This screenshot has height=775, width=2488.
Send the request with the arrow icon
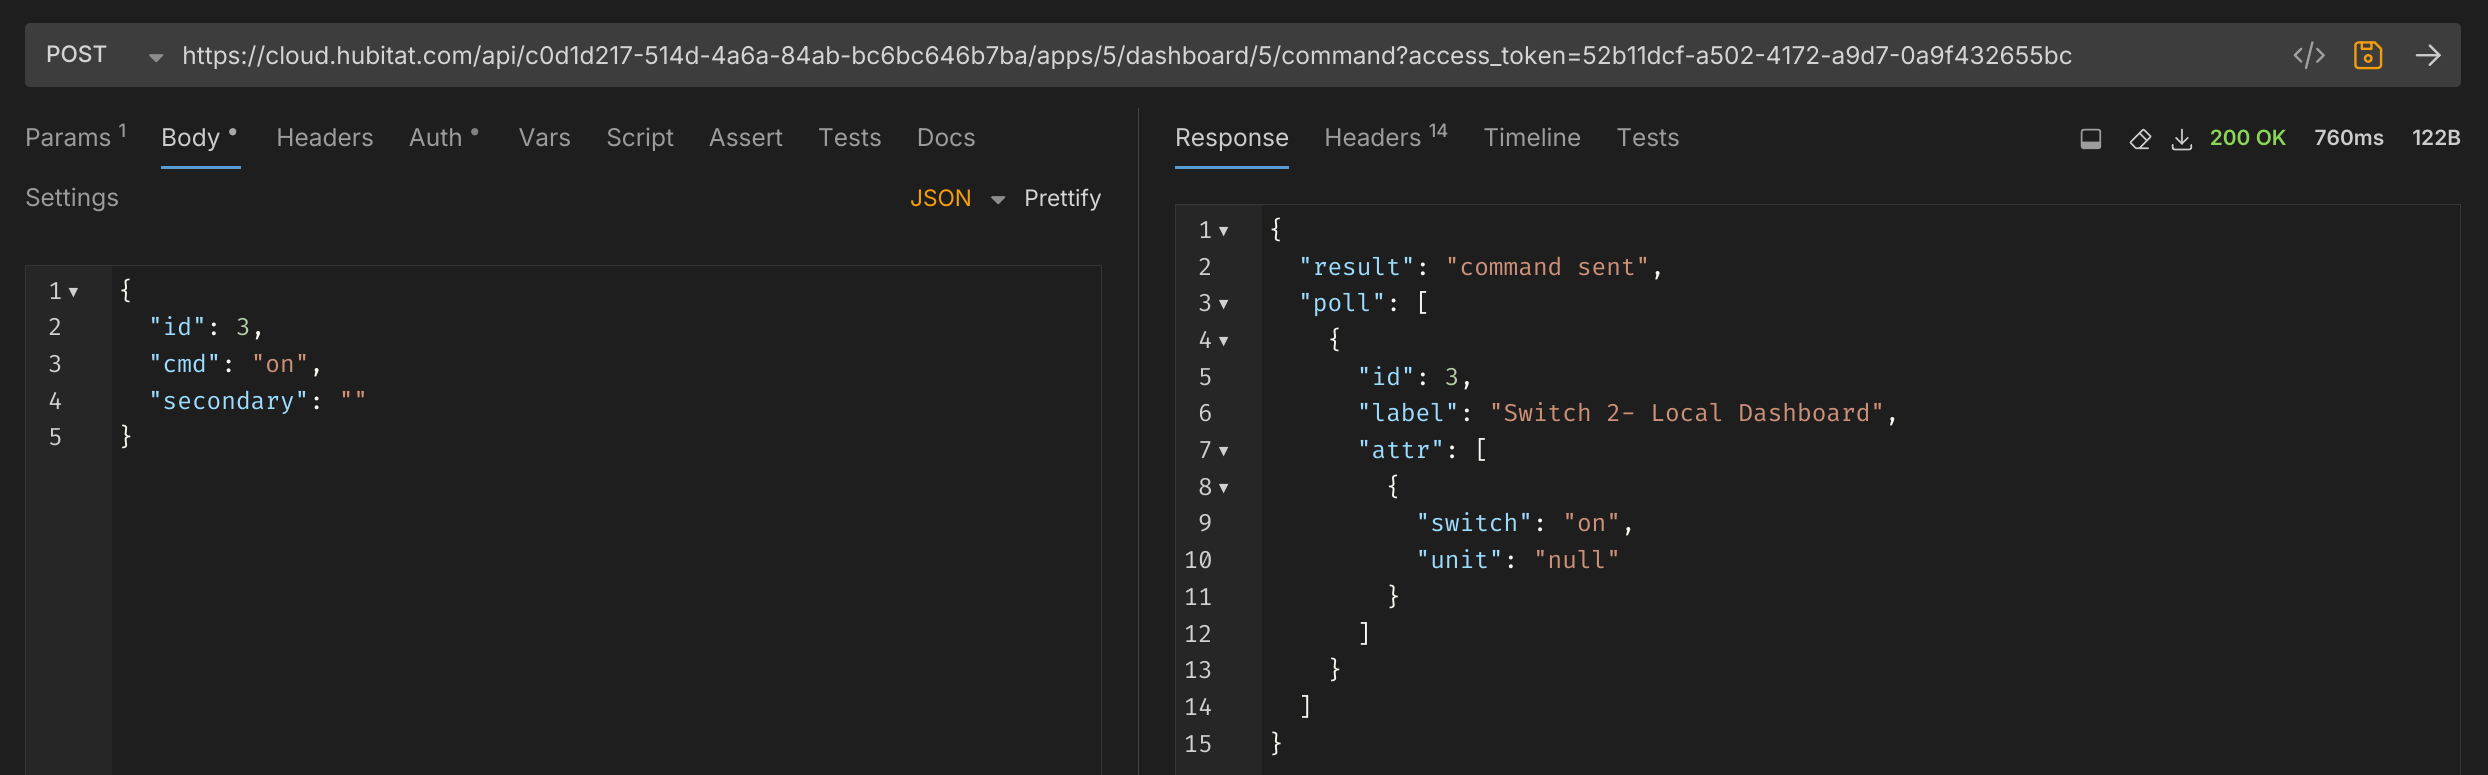(x=2428, y=56)
